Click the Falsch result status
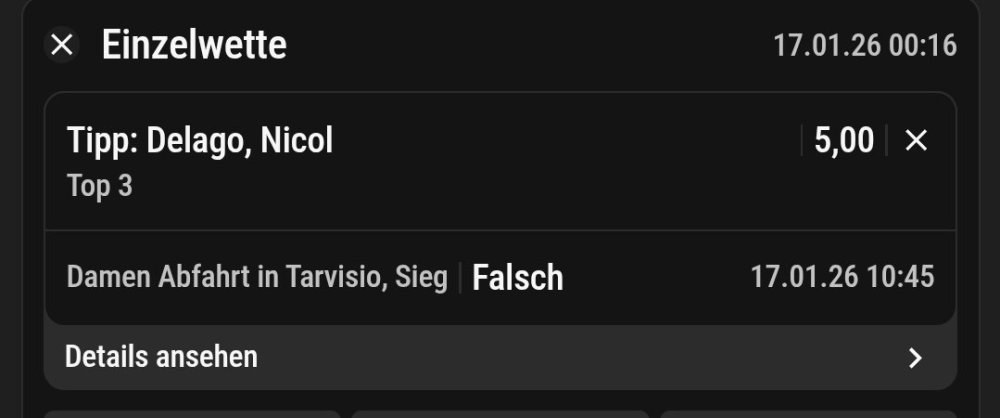Image resolution: width=1000 pixels, height=418 pixels. [517, 277]
